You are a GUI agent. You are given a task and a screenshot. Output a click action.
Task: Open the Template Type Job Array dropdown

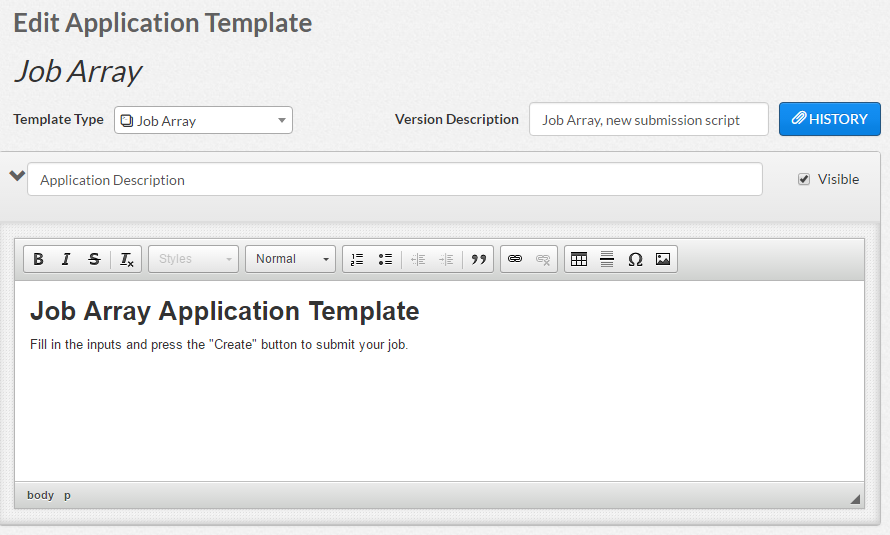click(x=203, y=120)
